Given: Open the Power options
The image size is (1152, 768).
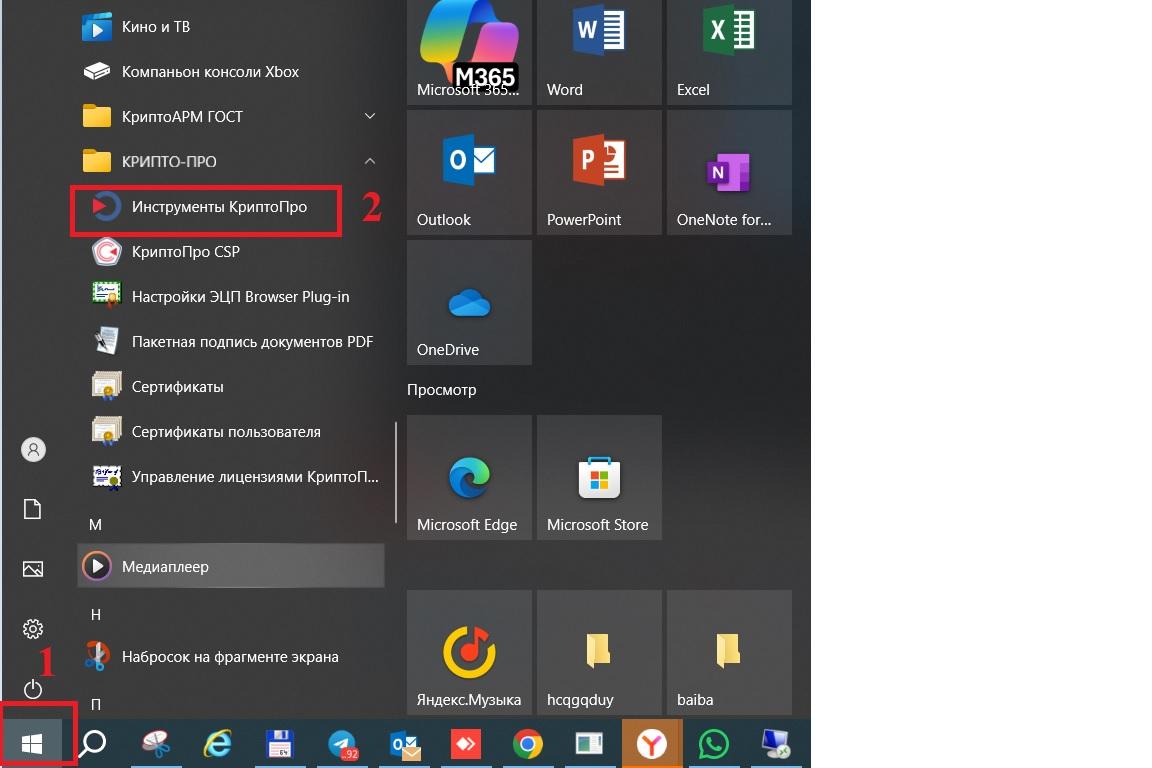Looking at the screenshot, I should 32,689.
